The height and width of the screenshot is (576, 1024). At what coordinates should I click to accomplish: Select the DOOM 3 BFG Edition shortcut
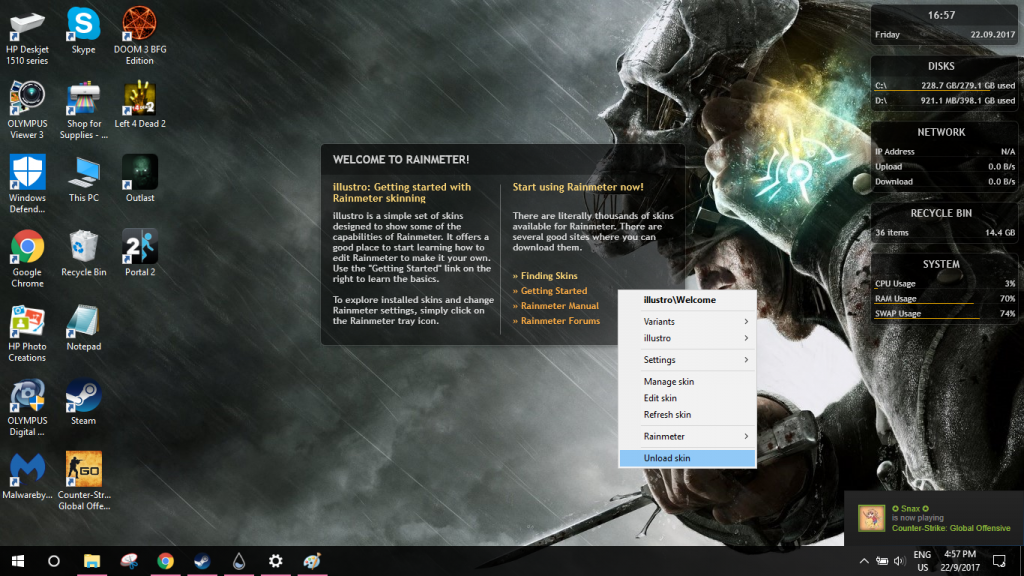pos(140,37)
